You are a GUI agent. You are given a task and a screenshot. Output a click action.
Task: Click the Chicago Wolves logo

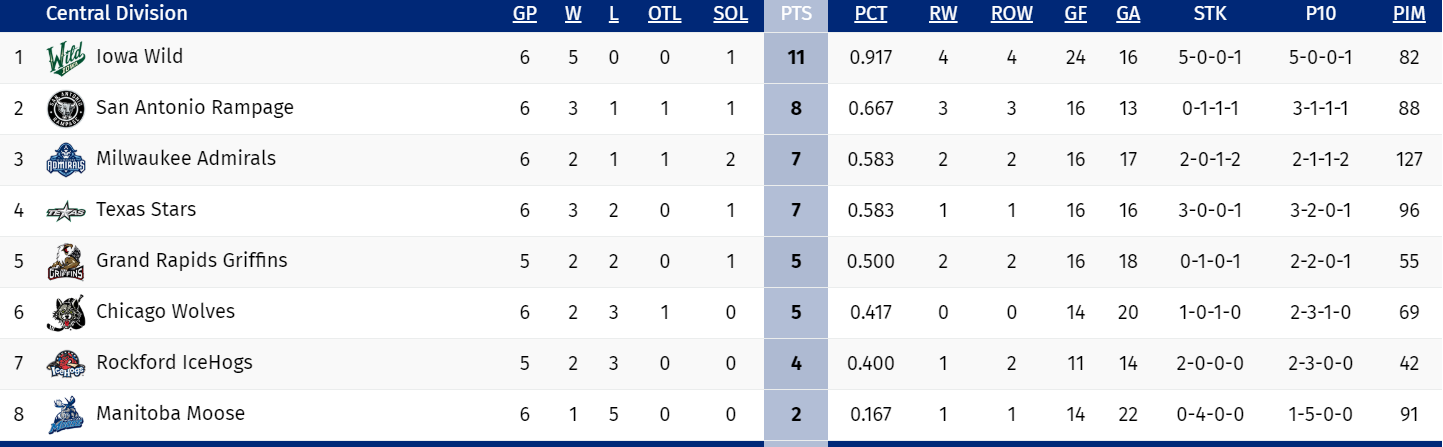pyautogui.click(x=60, y=313)
